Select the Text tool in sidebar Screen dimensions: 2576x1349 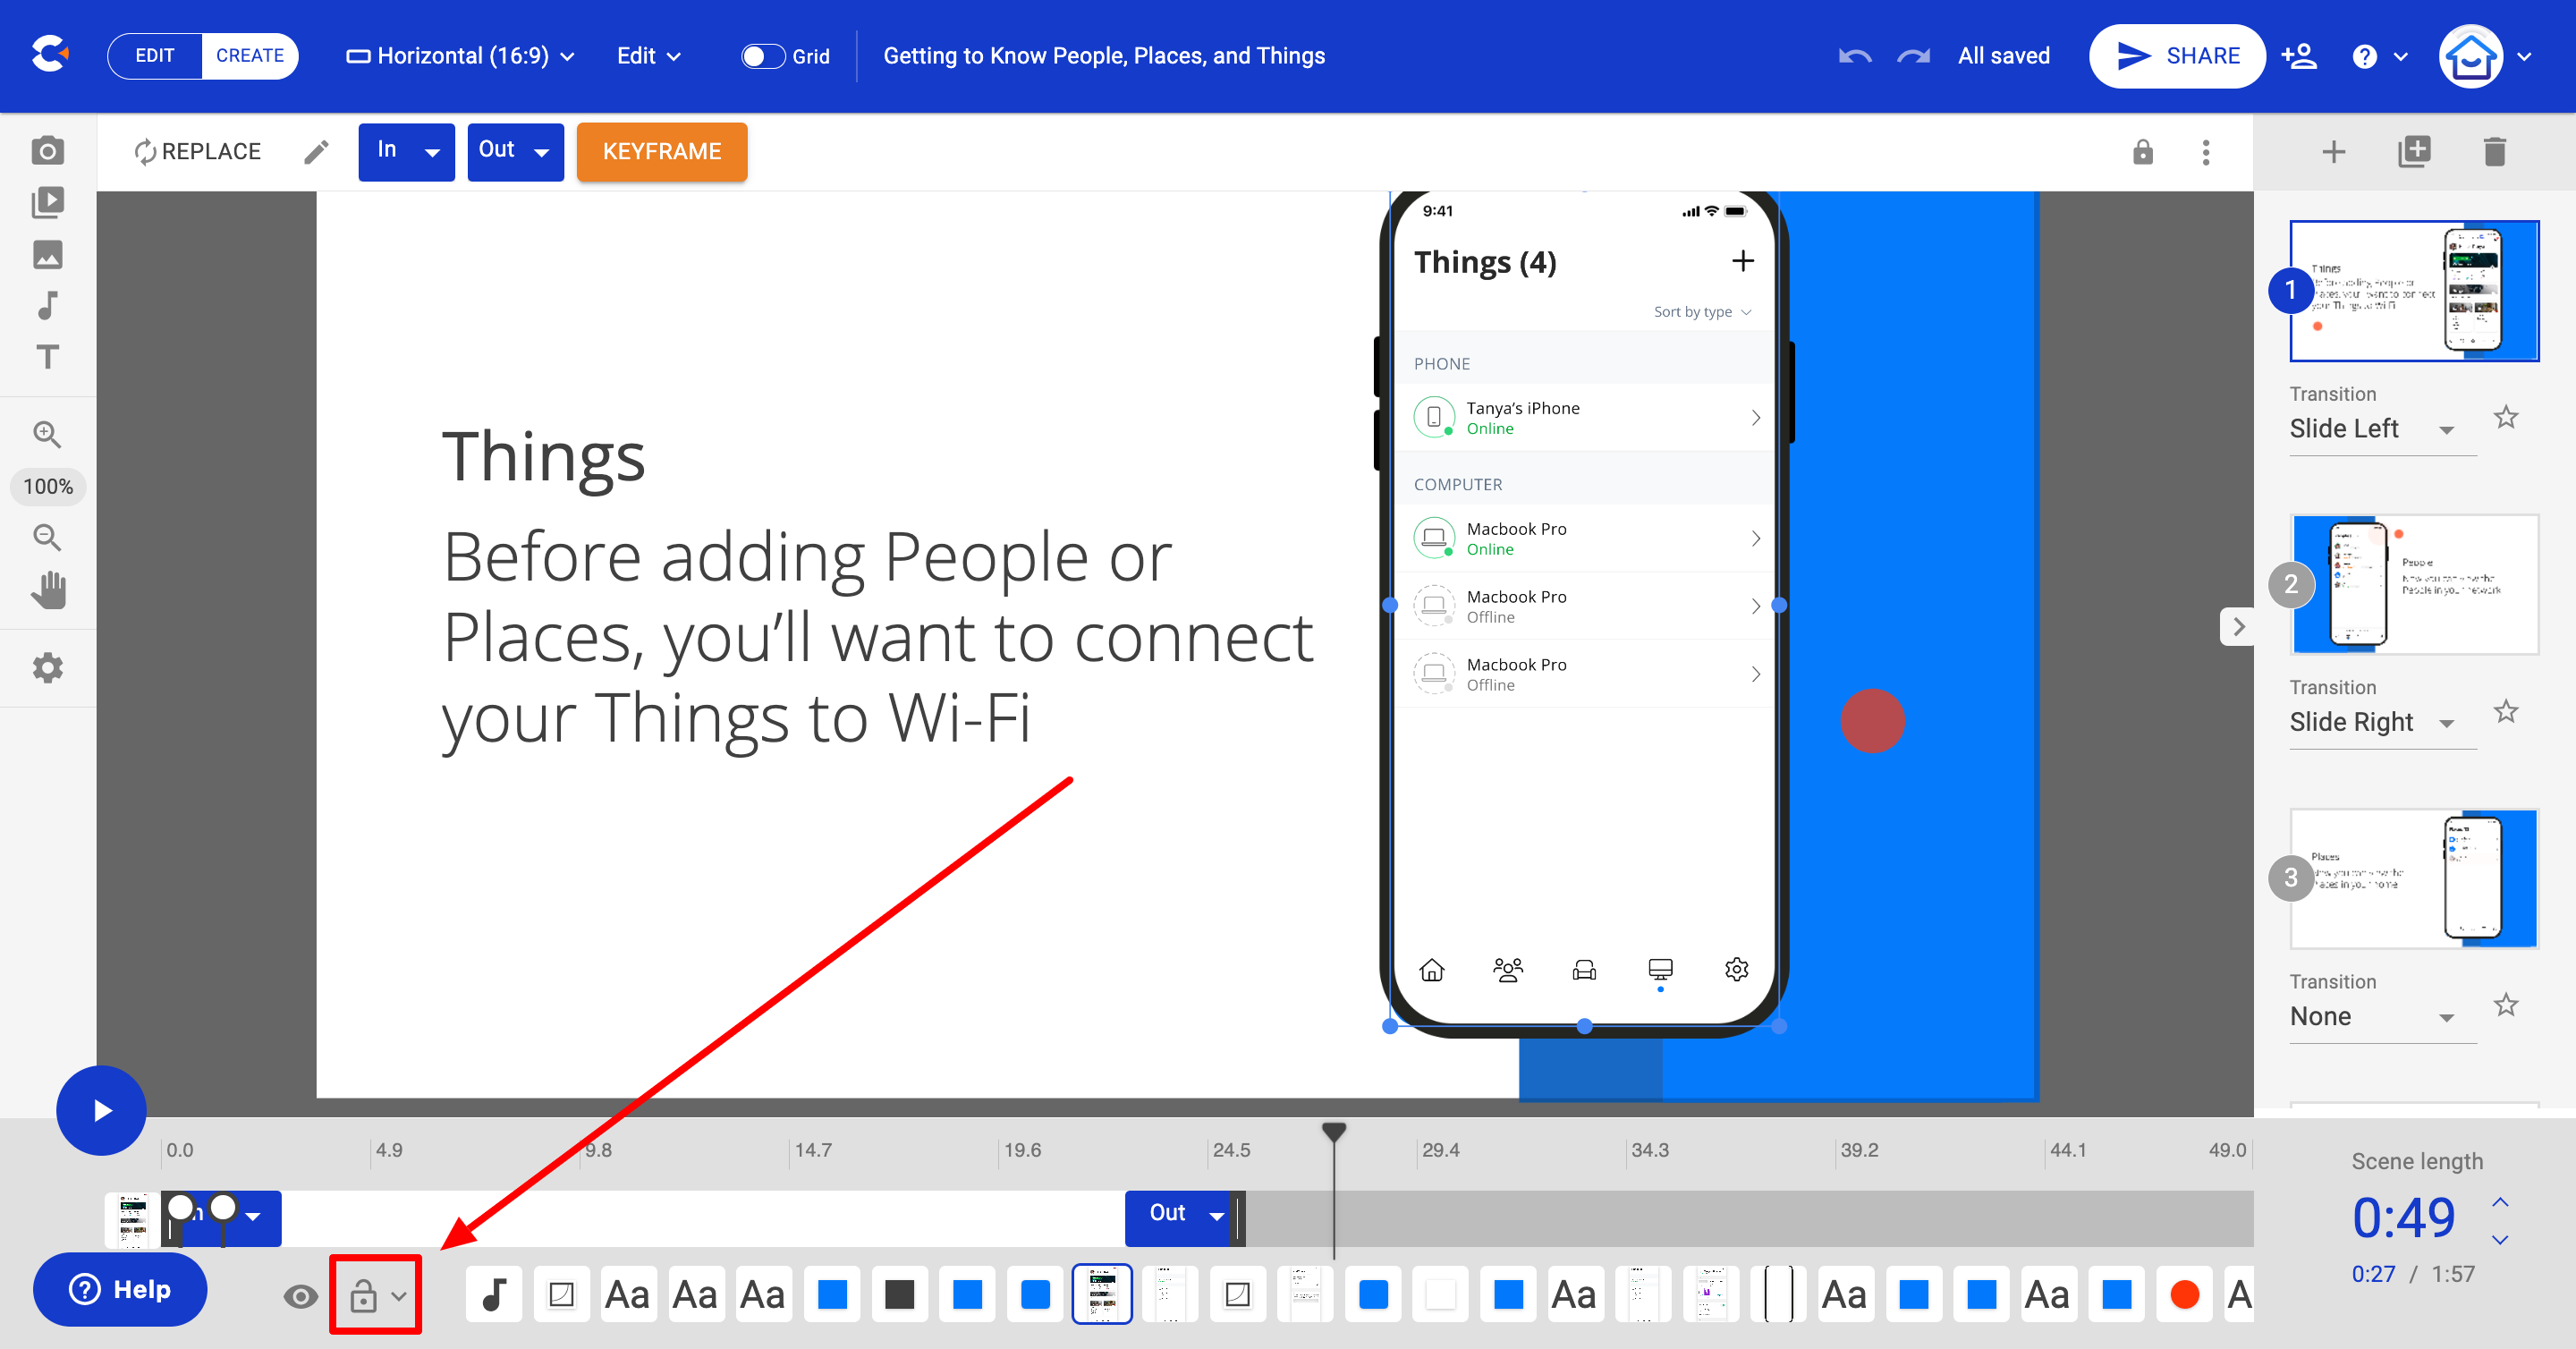click(47, 357)
